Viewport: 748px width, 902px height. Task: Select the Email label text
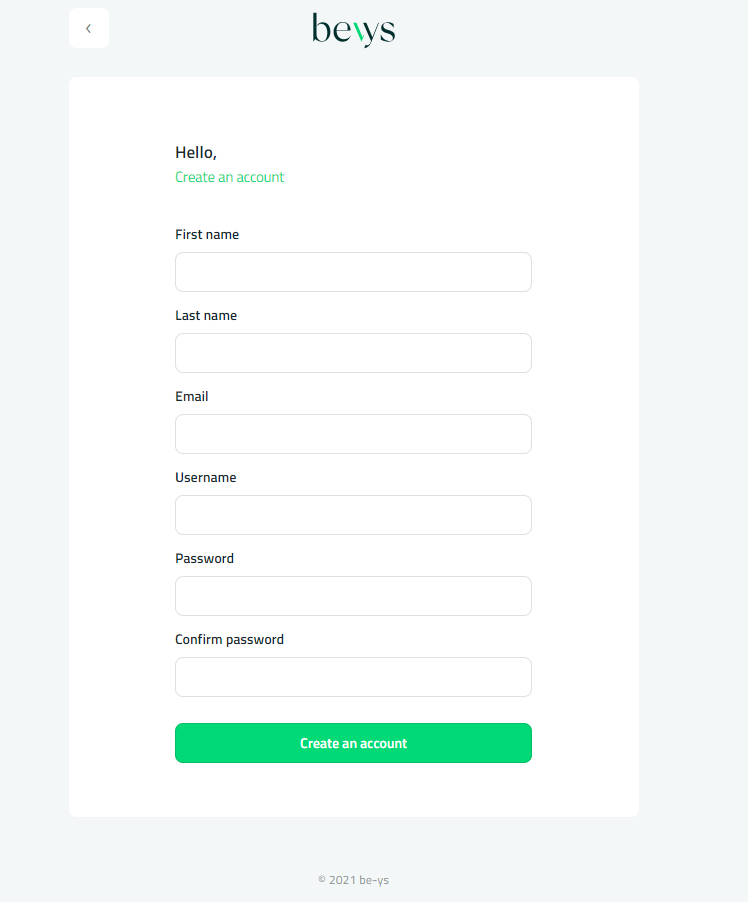tap(191, 396)
